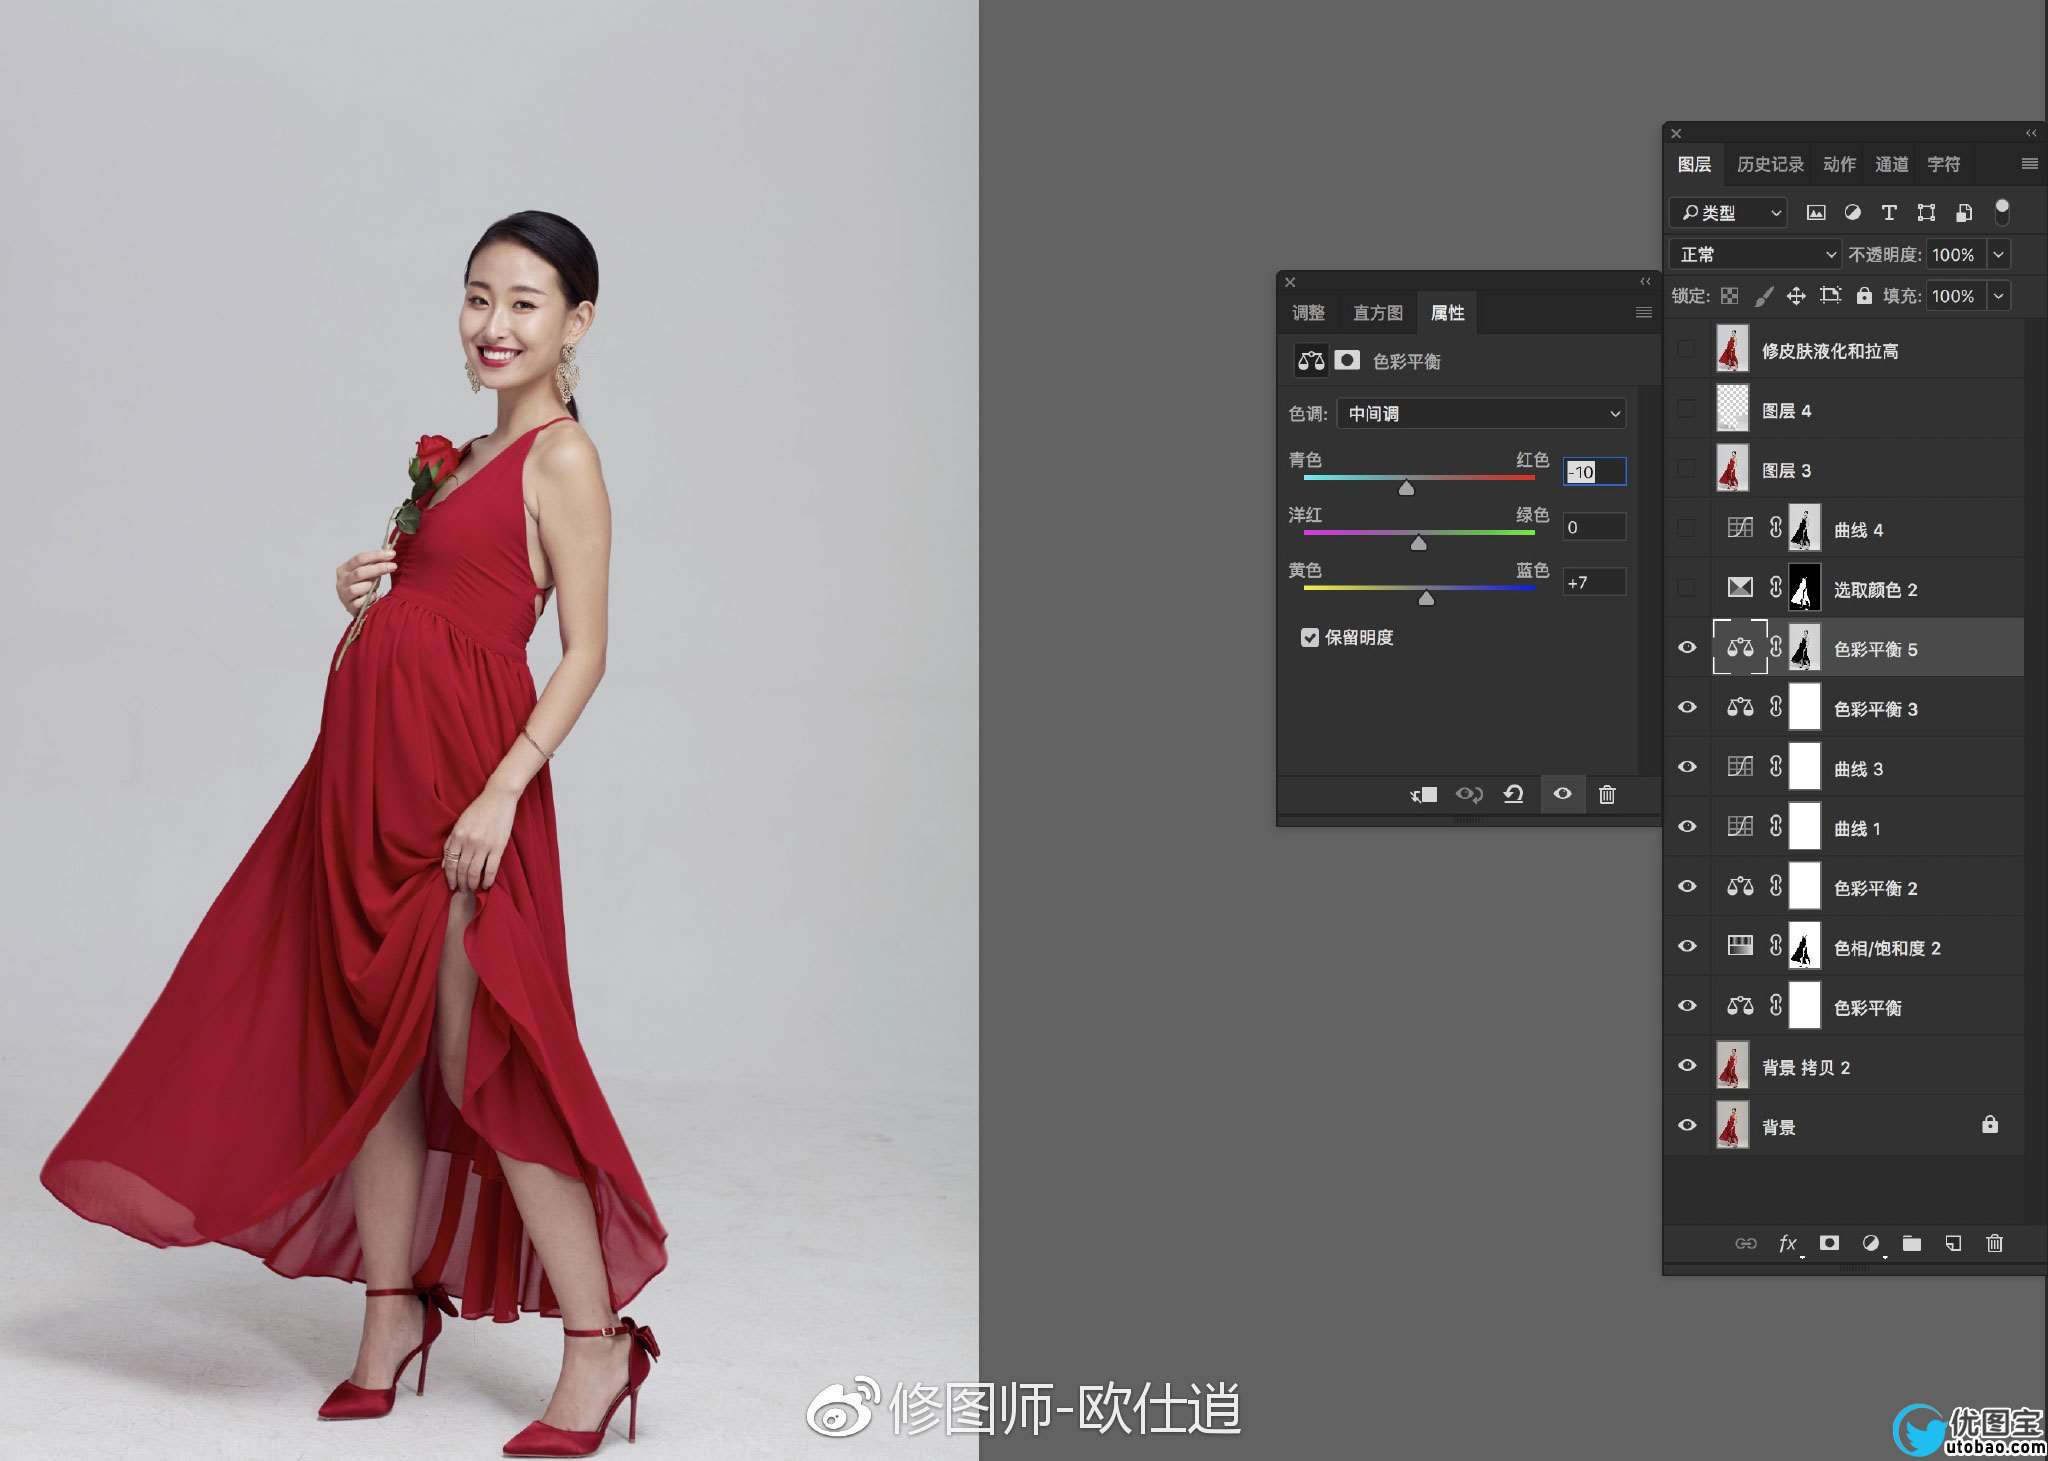This screenshot has width=2048, height=1461.
Task: Expand the 不透明度 opacity dropdown arrow
Action: [x=1998, y=254]
